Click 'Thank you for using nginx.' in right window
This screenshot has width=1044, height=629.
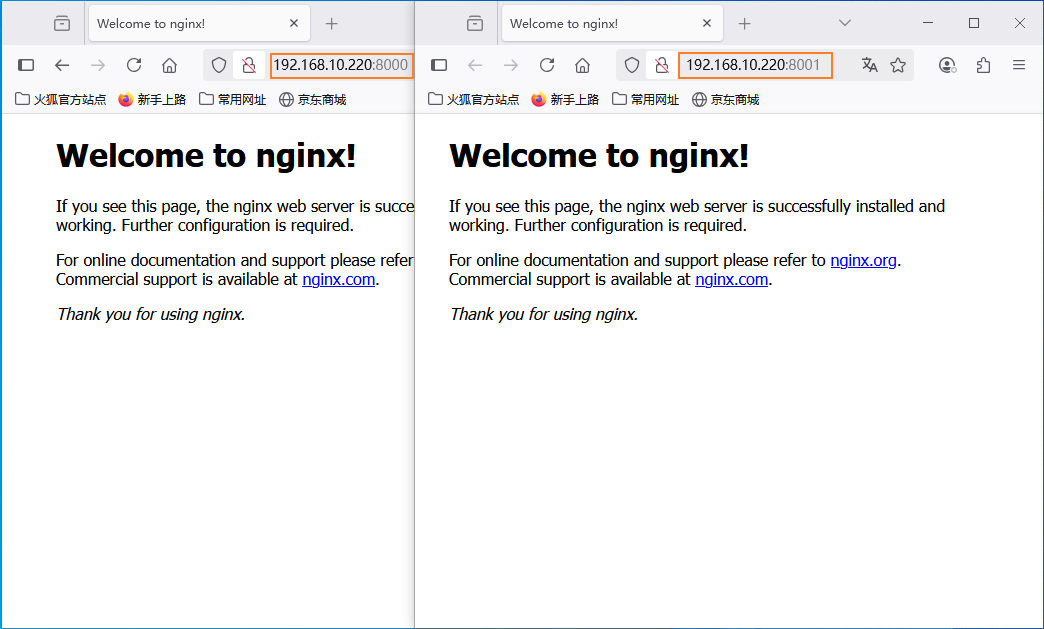[543, 314]
